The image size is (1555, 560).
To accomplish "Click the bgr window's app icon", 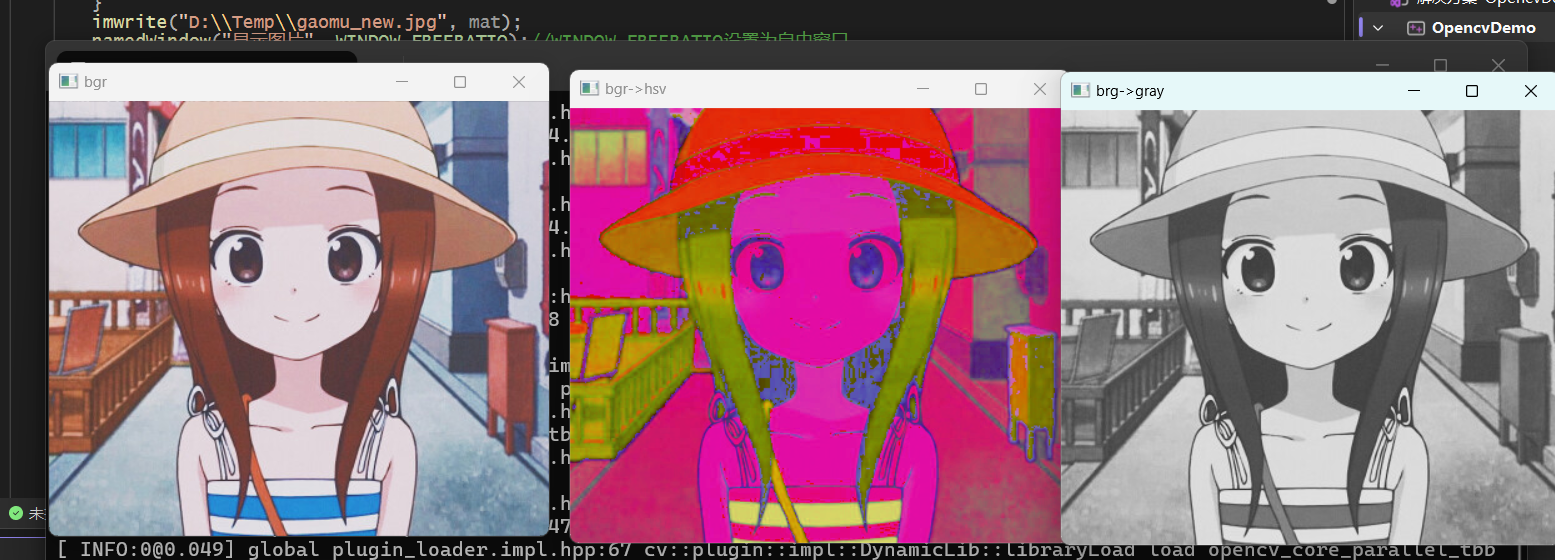I will click(x=68, y=82).
